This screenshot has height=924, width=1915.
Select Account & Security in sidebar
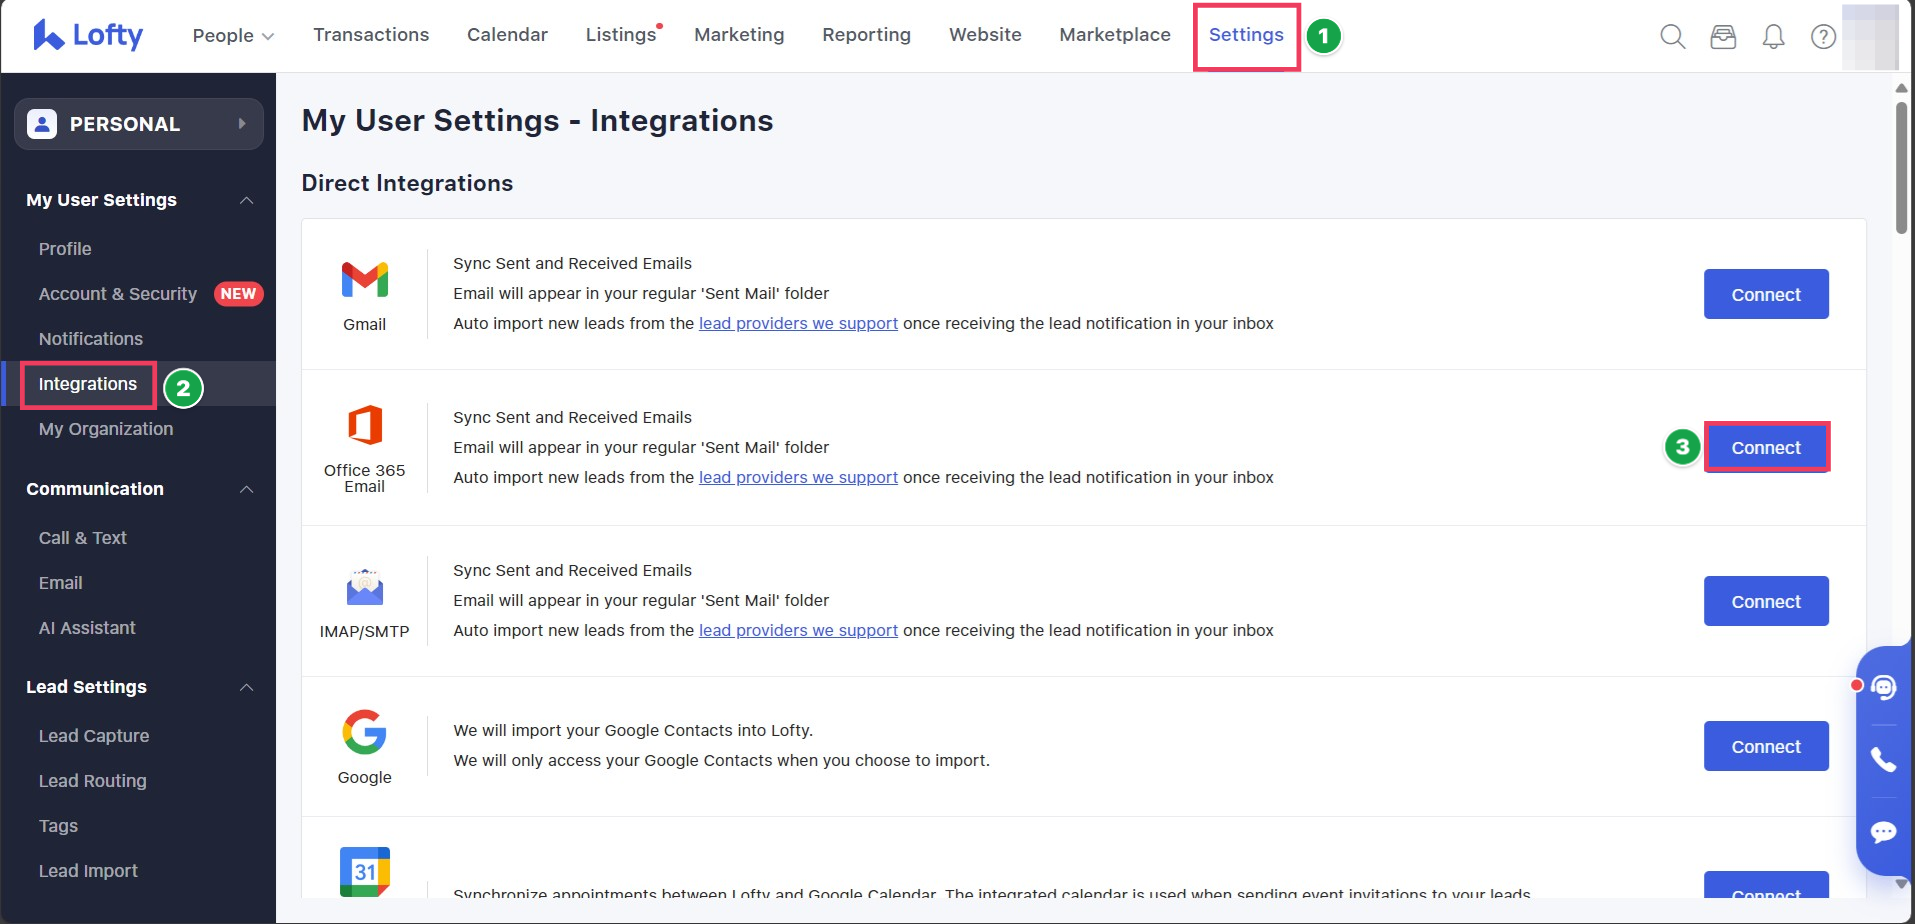click(118, 294)
